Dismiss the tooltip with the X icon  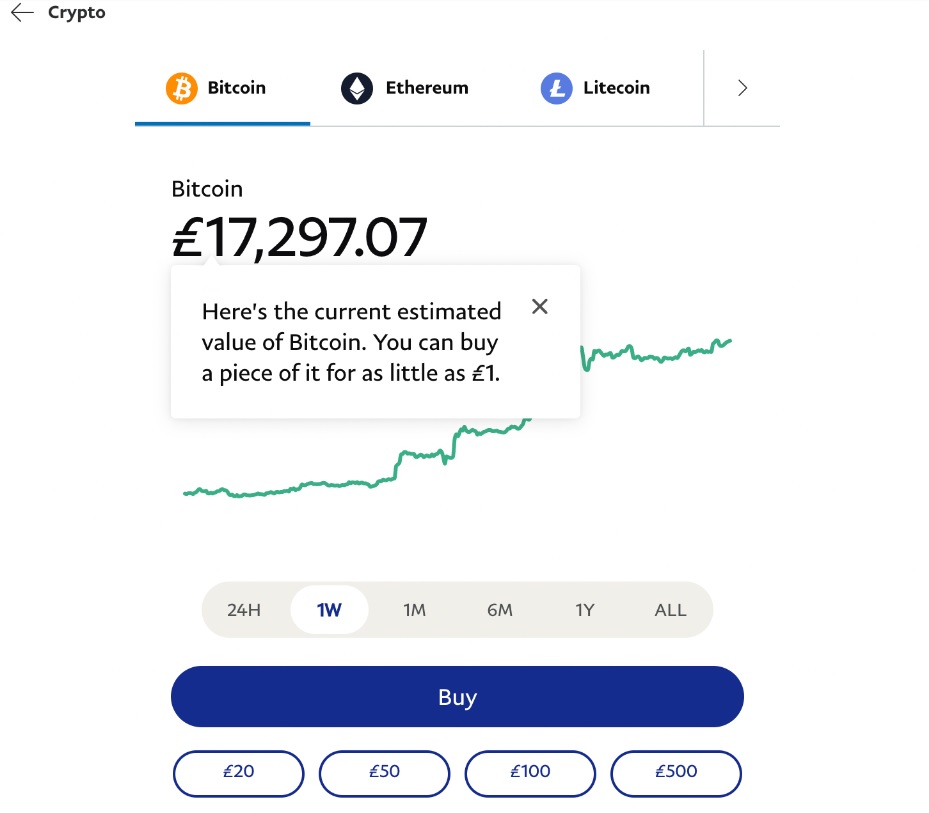click(540, 306)
